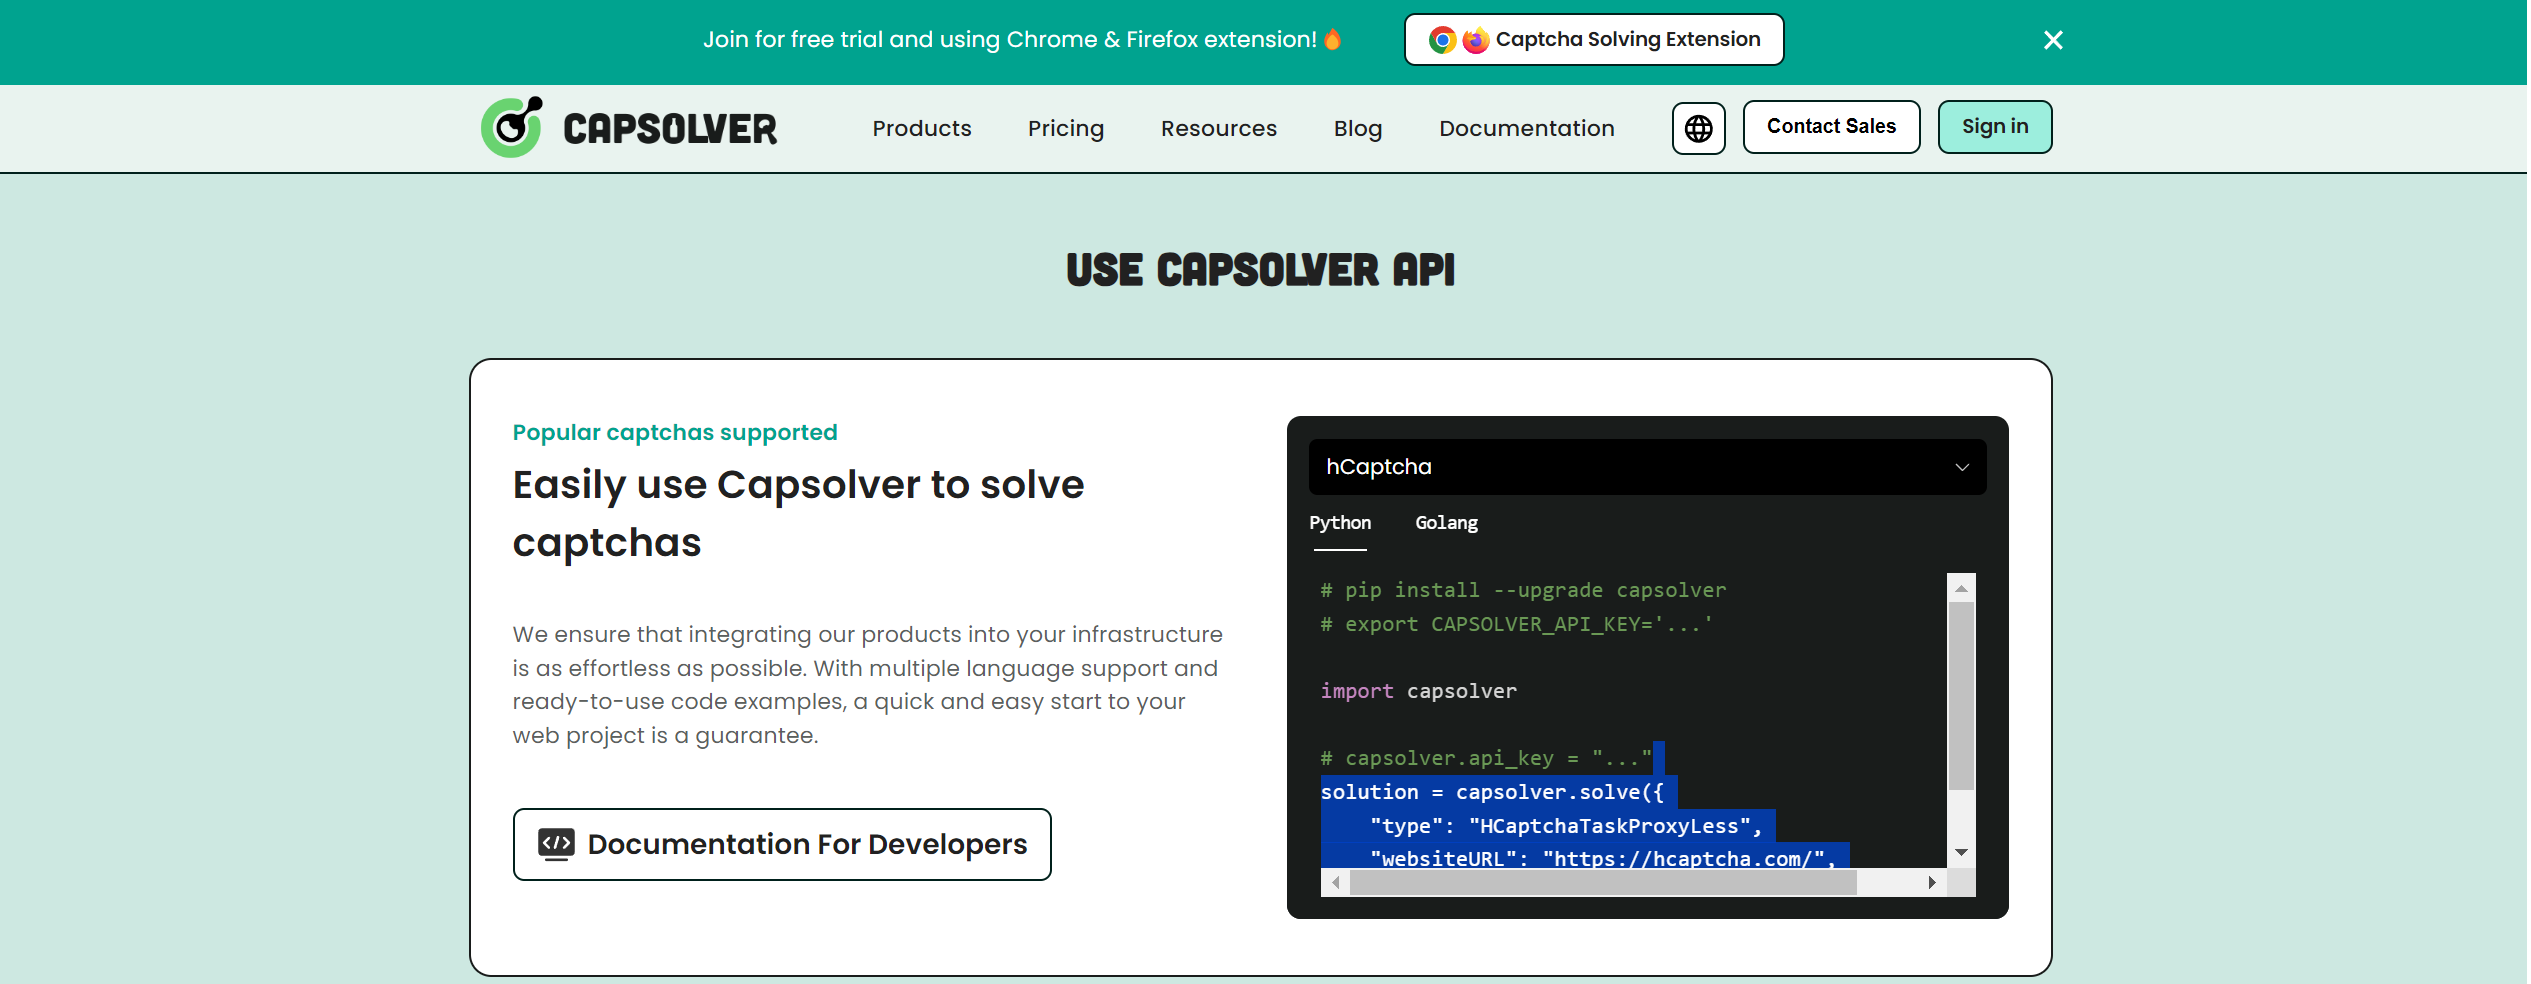This screenshot has height=984, width=2531.
Task: Click the horizontal scroll-right arrow
Action: click(x=1932, y=882)
